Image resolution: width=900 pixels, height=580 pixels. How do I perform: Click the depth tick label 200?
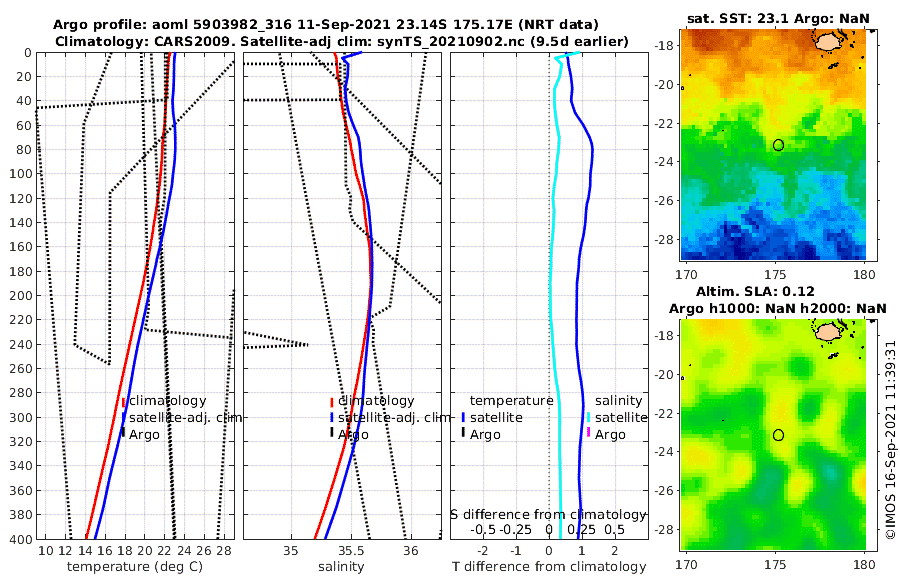pos(20,296)
